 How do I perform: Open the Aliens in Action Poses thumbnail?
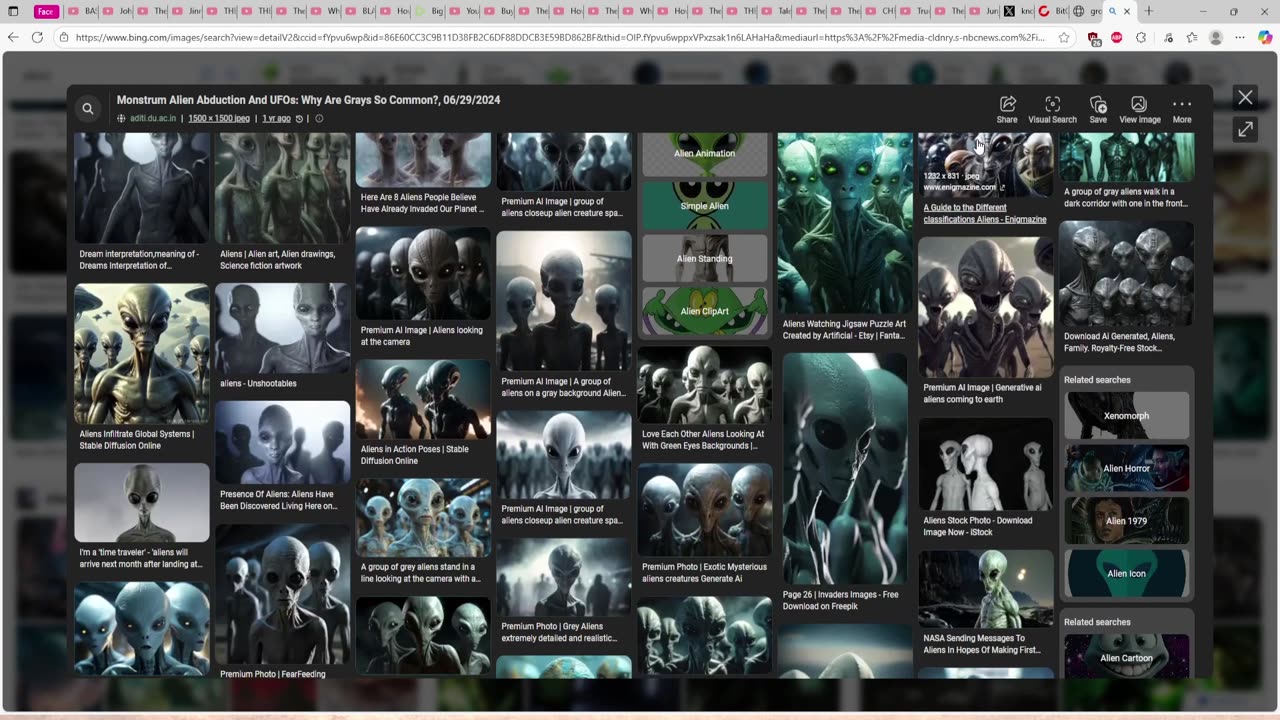coord(423,399)
